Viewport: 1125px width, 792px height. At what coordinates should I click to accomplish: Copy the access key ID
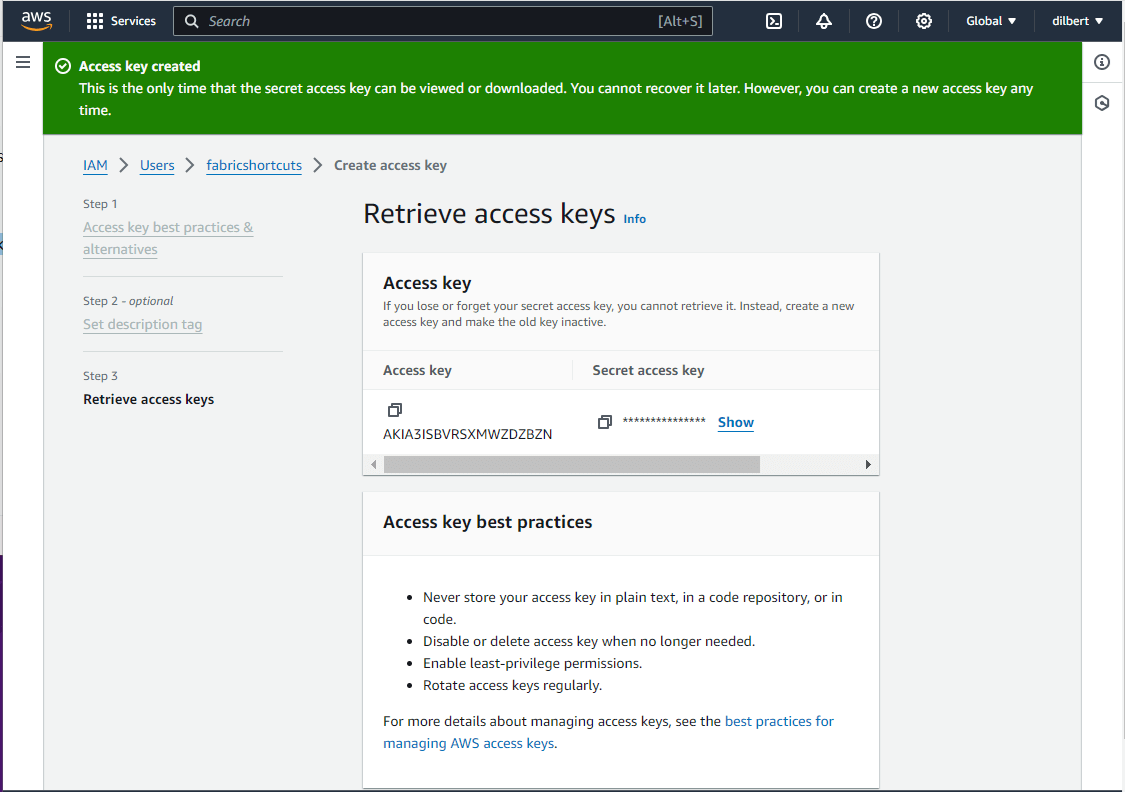pos(395,410)
